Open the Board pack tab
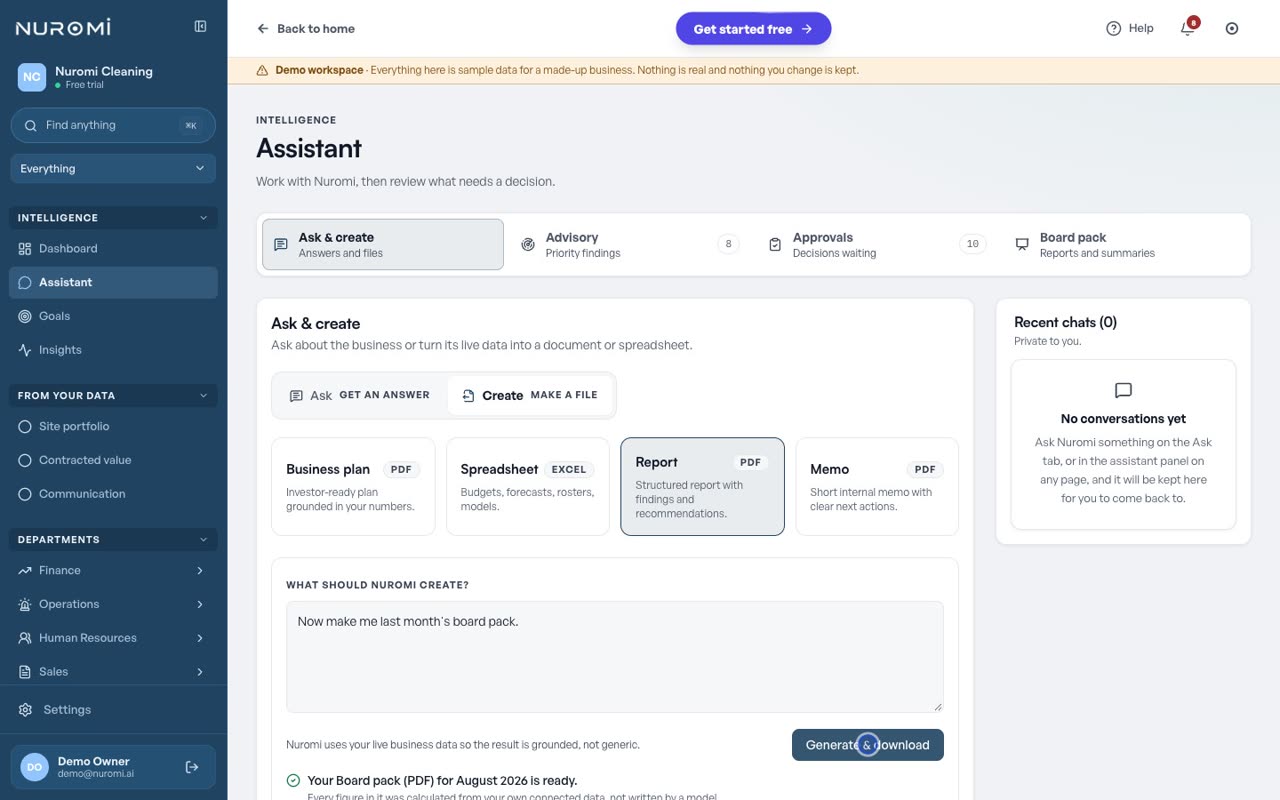 (1124, 245)
